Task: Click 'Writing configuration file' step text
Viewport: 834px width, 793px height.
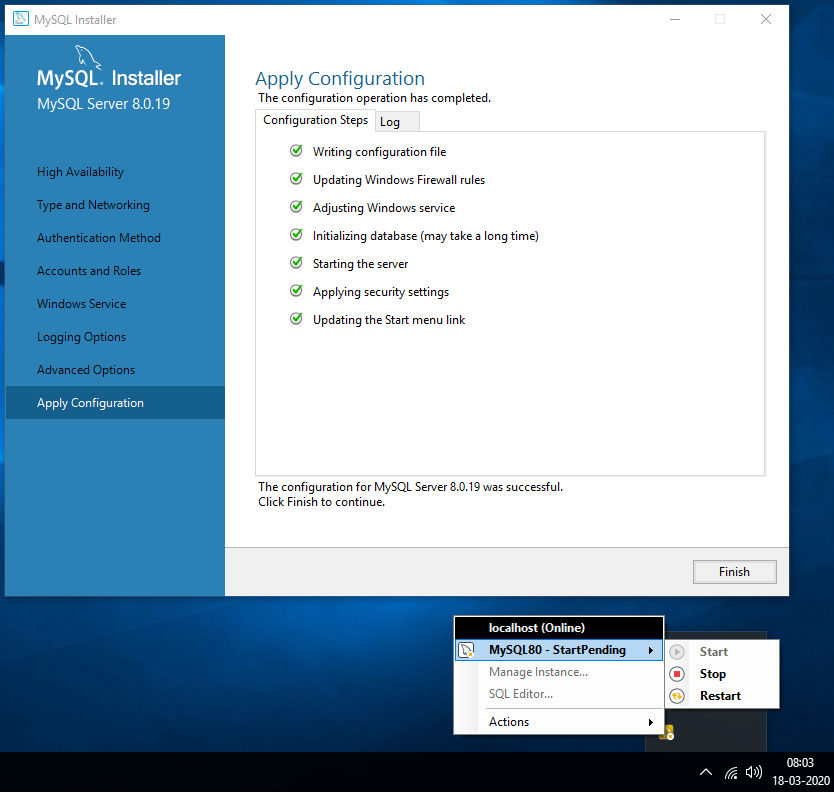Action: 379,152
